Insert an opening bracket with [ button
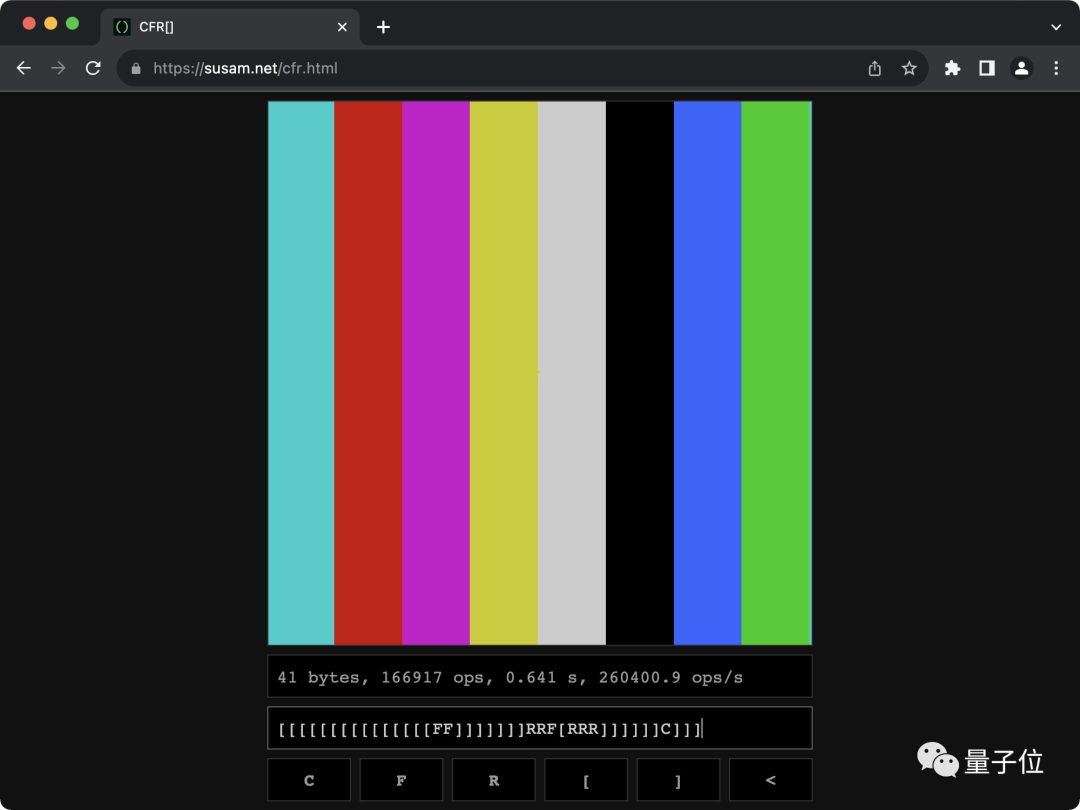The height and width of the screenshot is (810, 1080). [586, 780]
